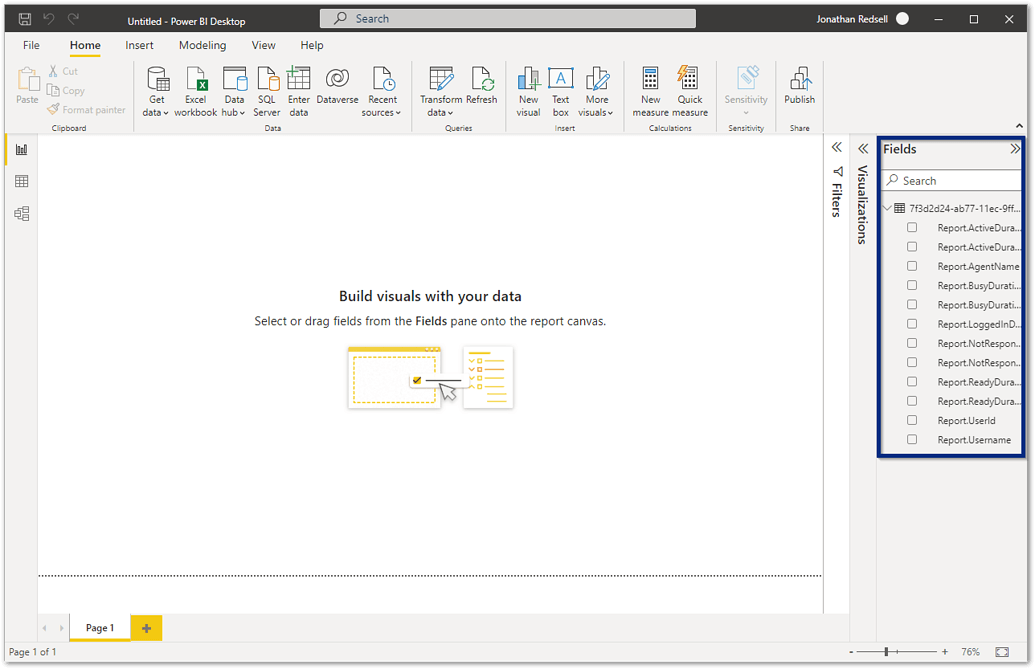Enable the Report.UserId field
This screenshot has width=1035, height=669.
911,420
